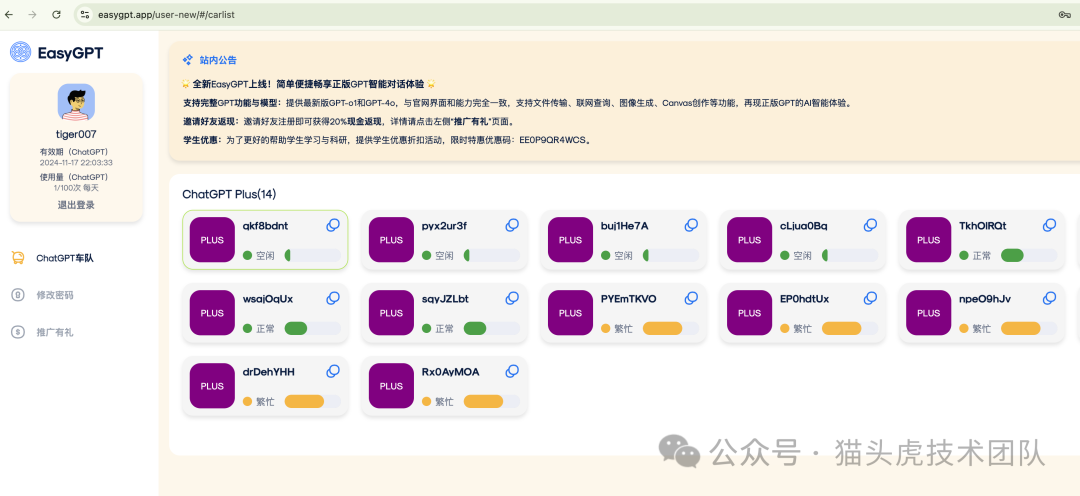
Task: Click the dollar icon next to 推广有礼
Action: click(x=18, y=332)
